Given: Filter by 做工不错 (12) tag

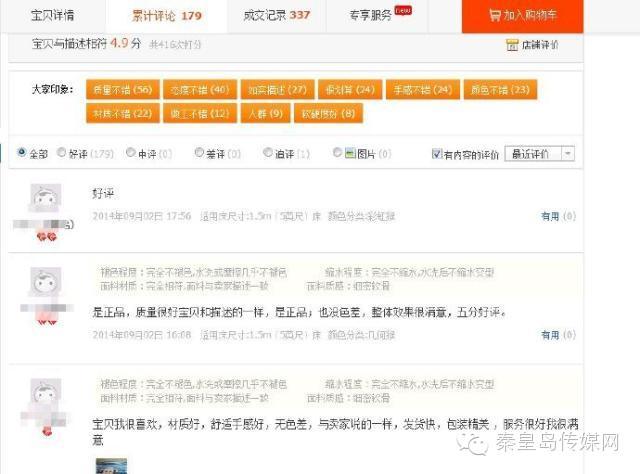Looking at the screenshot, I should 200,113.
